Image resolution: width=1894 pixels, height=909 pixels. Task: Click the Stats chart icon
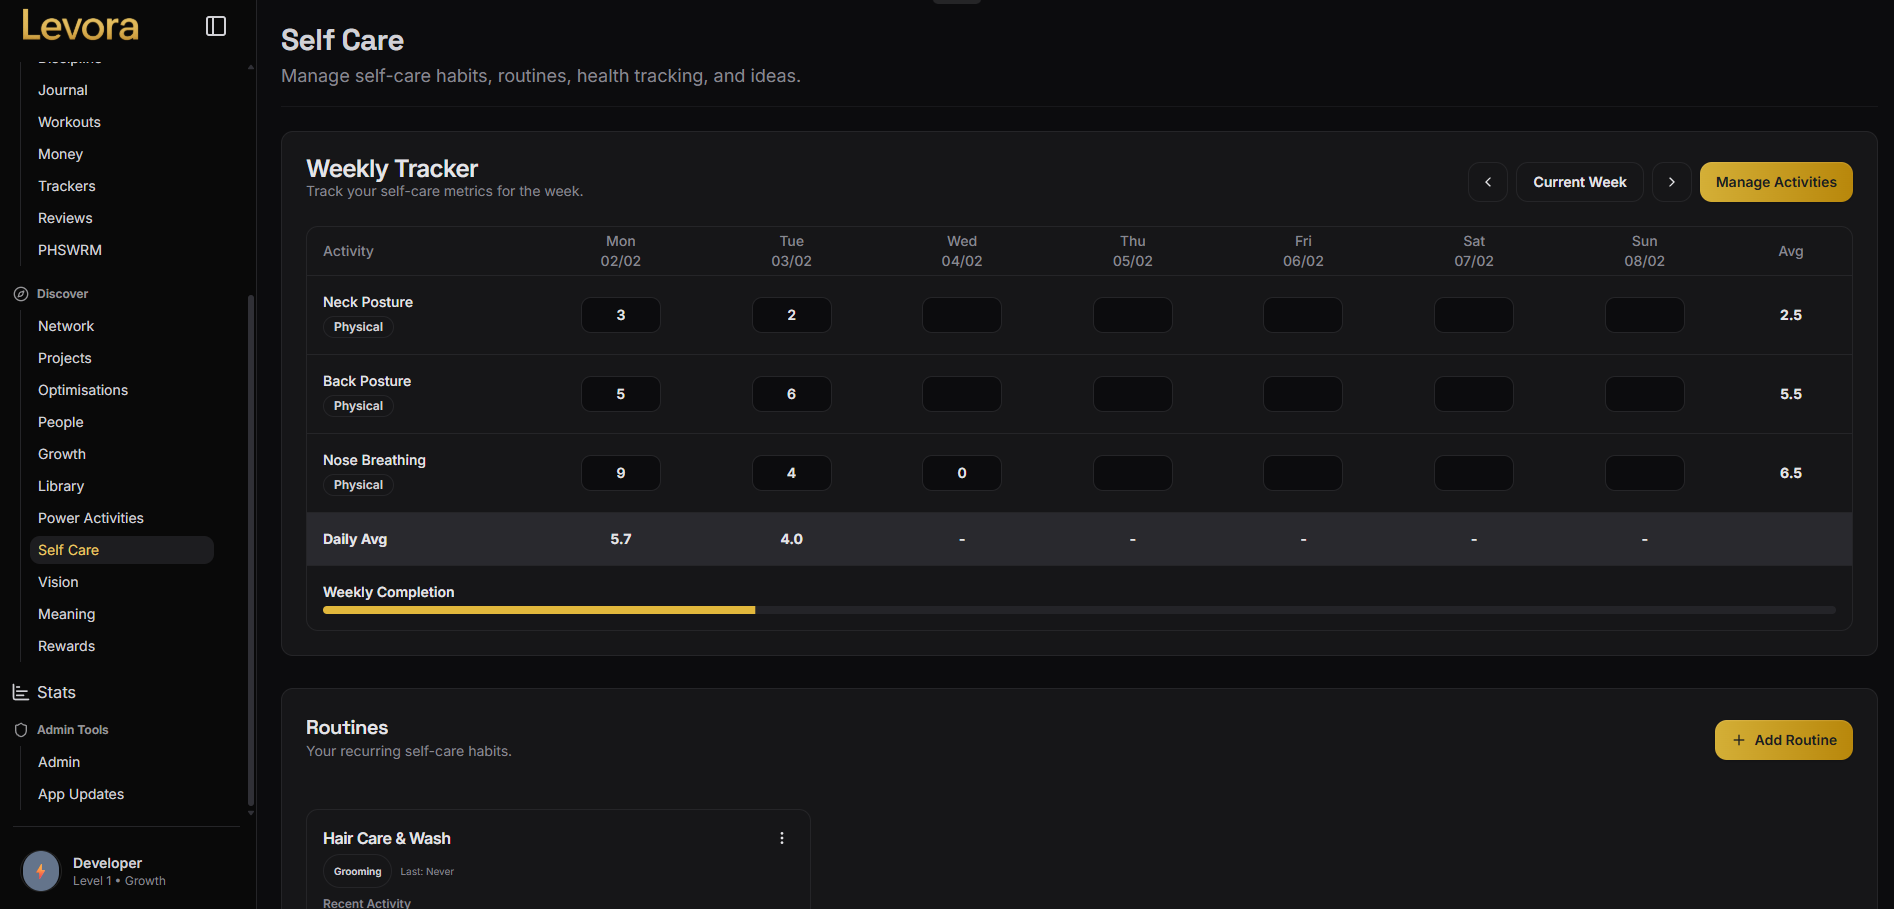pos(20,692)
